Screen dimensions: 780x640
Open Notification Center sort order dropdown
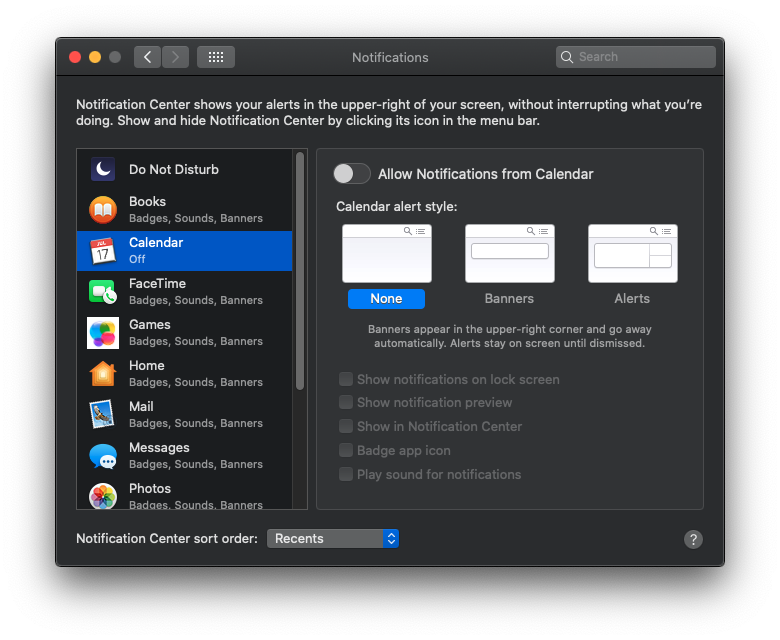point(333,539)
